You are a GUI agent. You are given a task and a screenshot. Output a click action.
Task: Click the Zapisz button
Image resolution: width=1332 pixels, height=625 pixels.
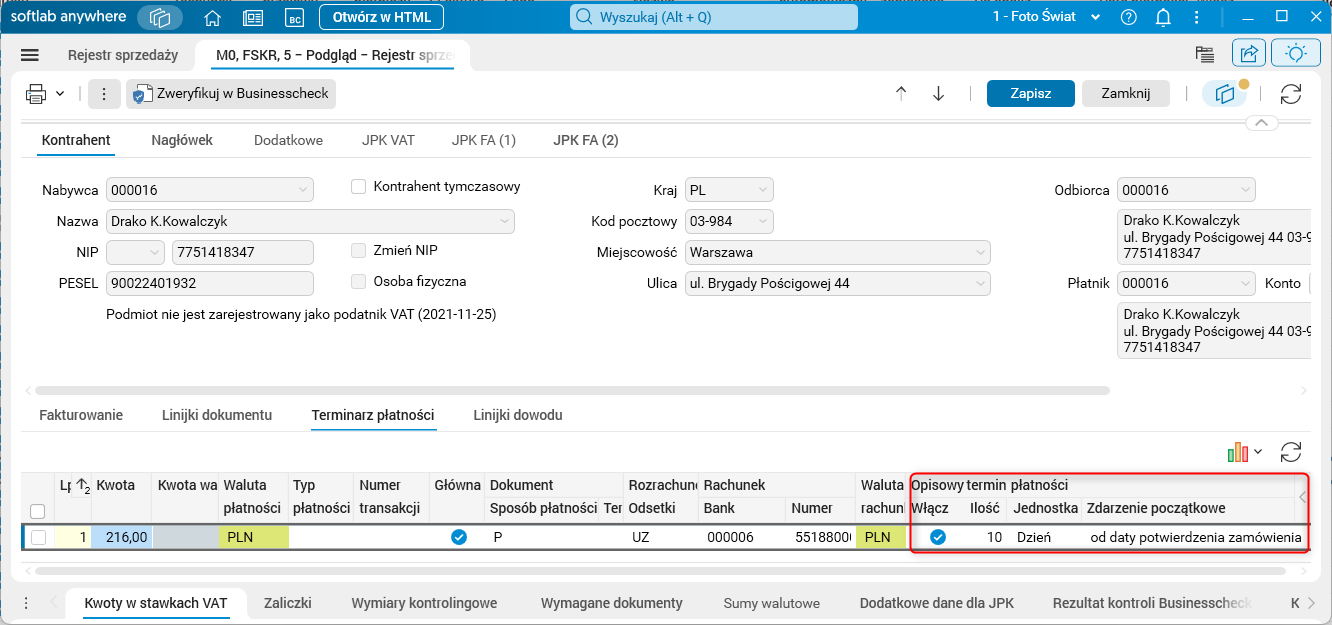(x=1031, y=94)
